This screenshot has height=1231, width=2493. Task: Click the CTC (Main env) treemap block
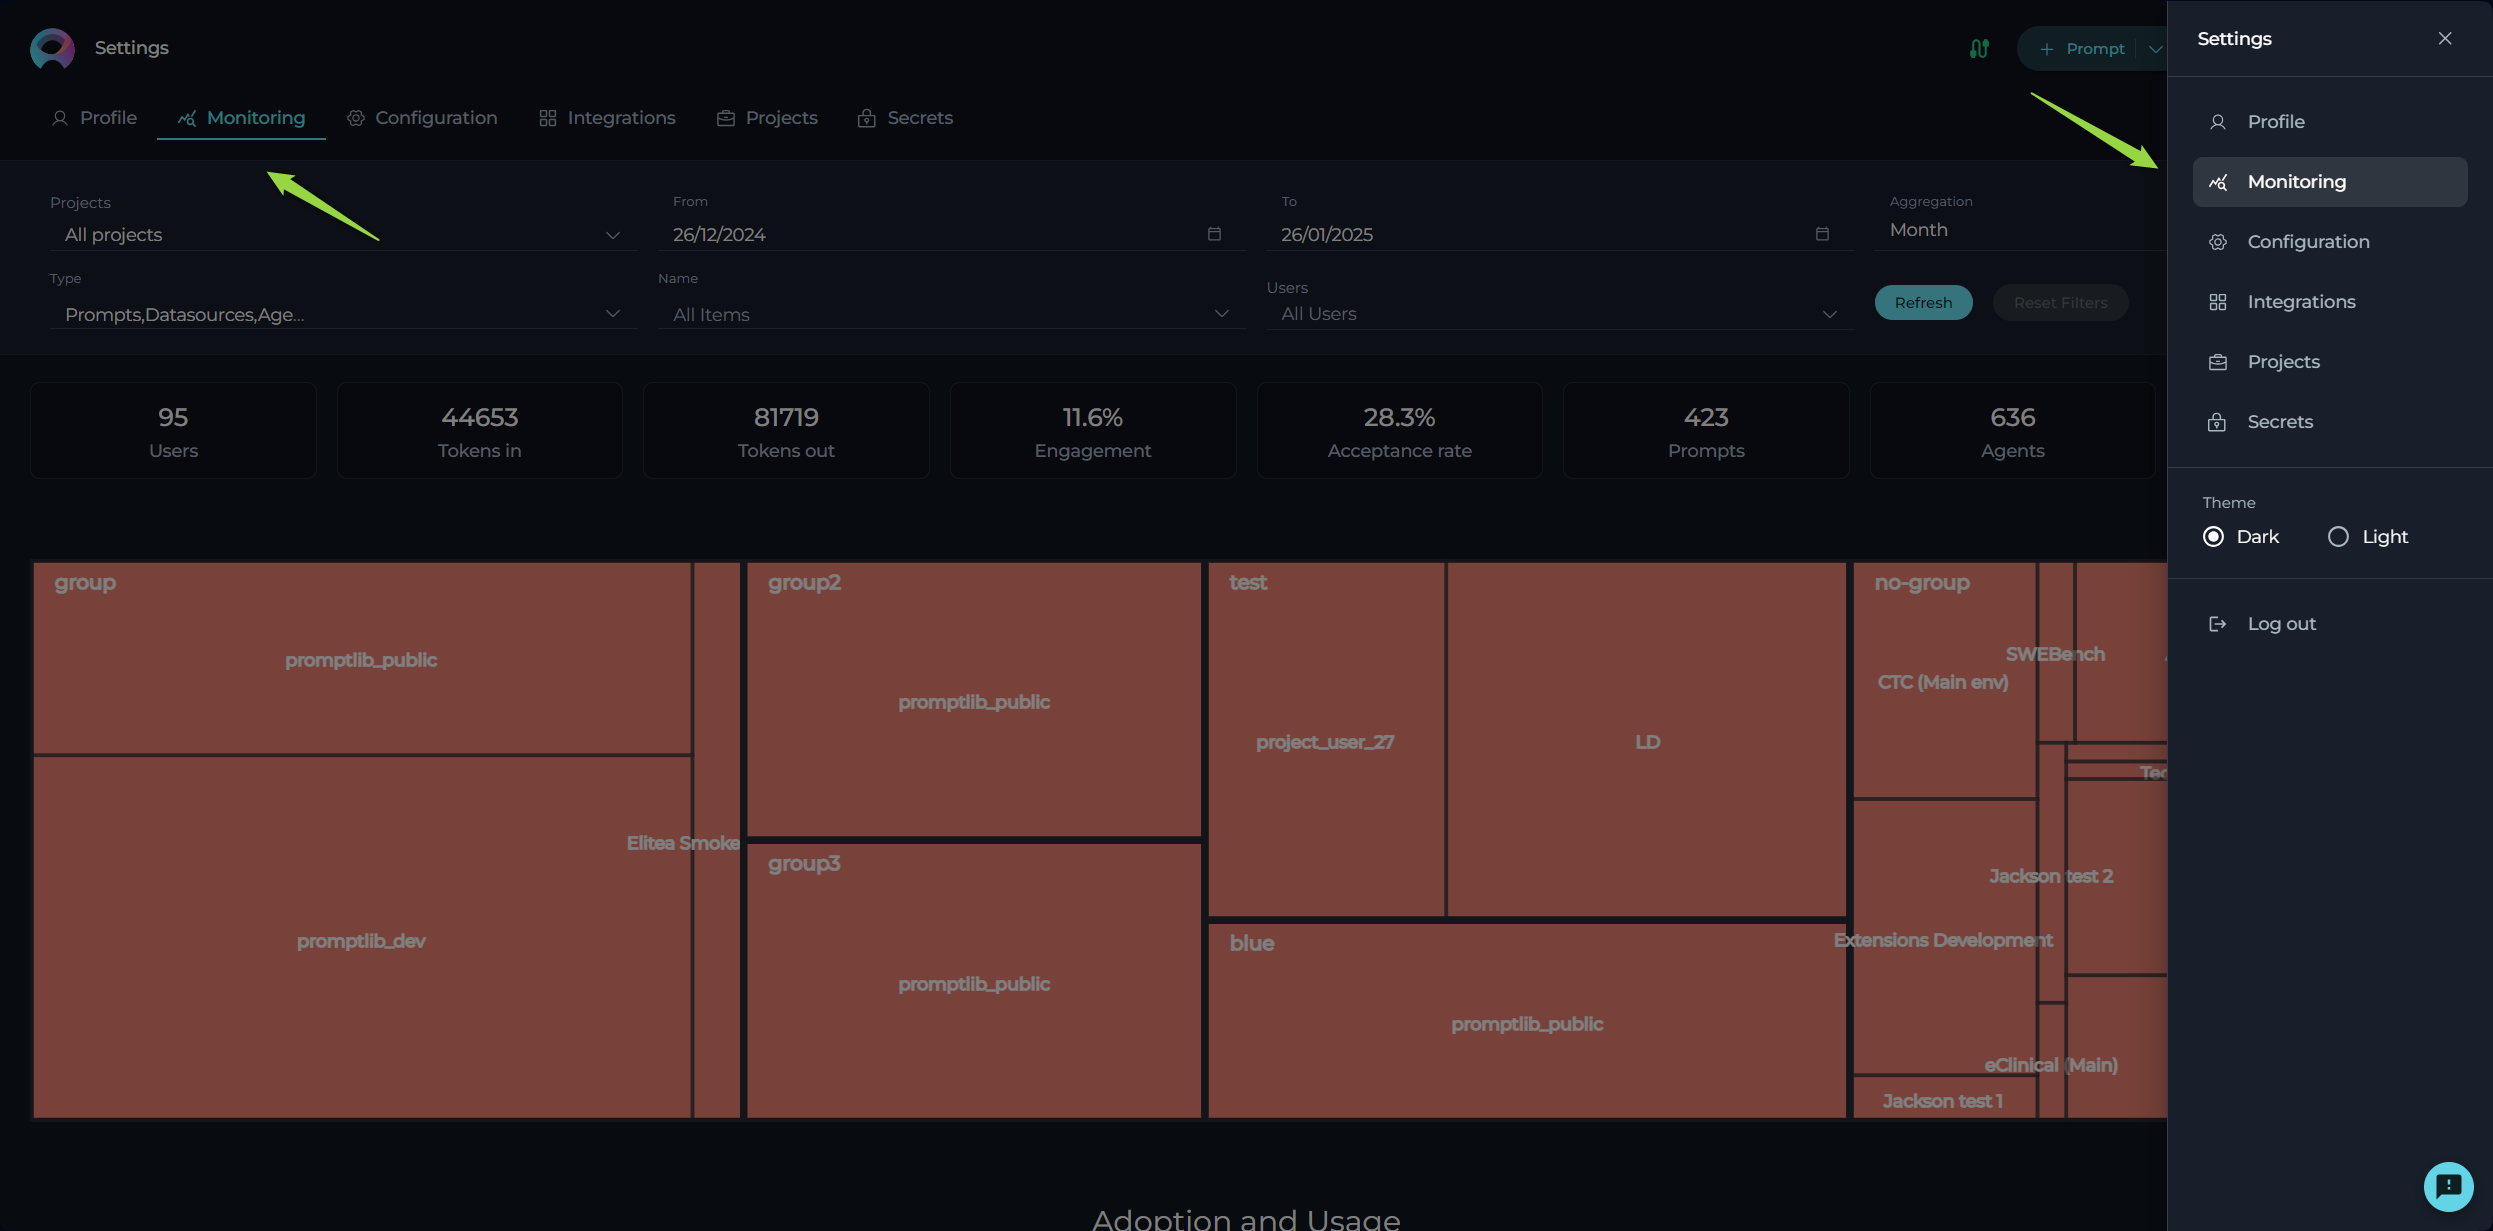(x=1944, y=681)
